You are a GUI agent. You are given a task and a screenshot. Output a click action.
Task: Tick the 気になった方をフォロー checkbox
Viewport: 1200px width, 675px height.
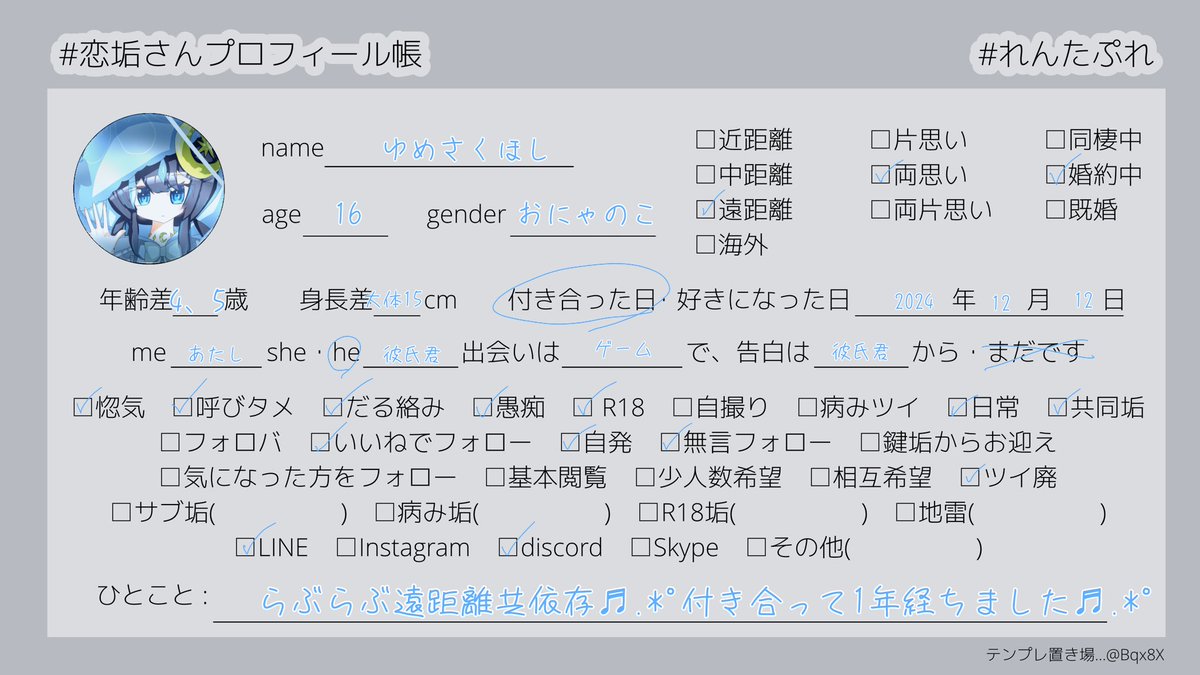170,477
